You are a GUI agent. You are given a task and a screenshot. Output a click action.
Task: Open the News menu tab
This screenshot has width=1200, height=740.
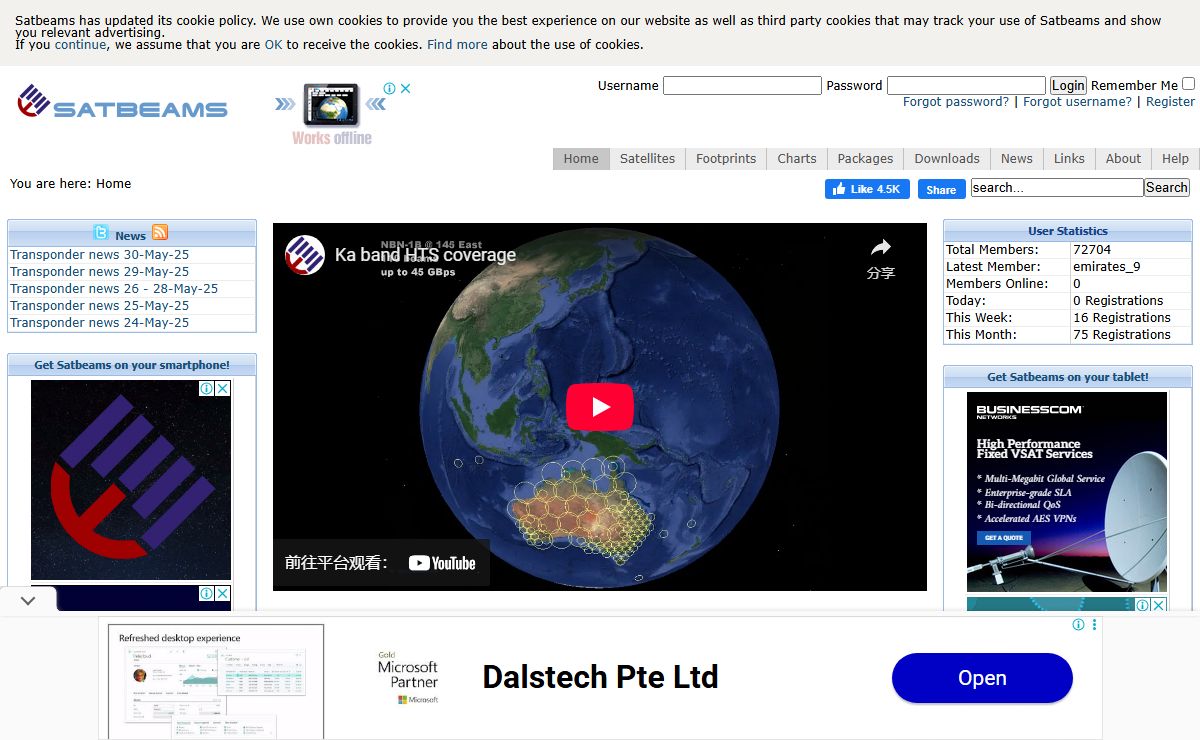pyautogui.click(x=1017, y=159)
